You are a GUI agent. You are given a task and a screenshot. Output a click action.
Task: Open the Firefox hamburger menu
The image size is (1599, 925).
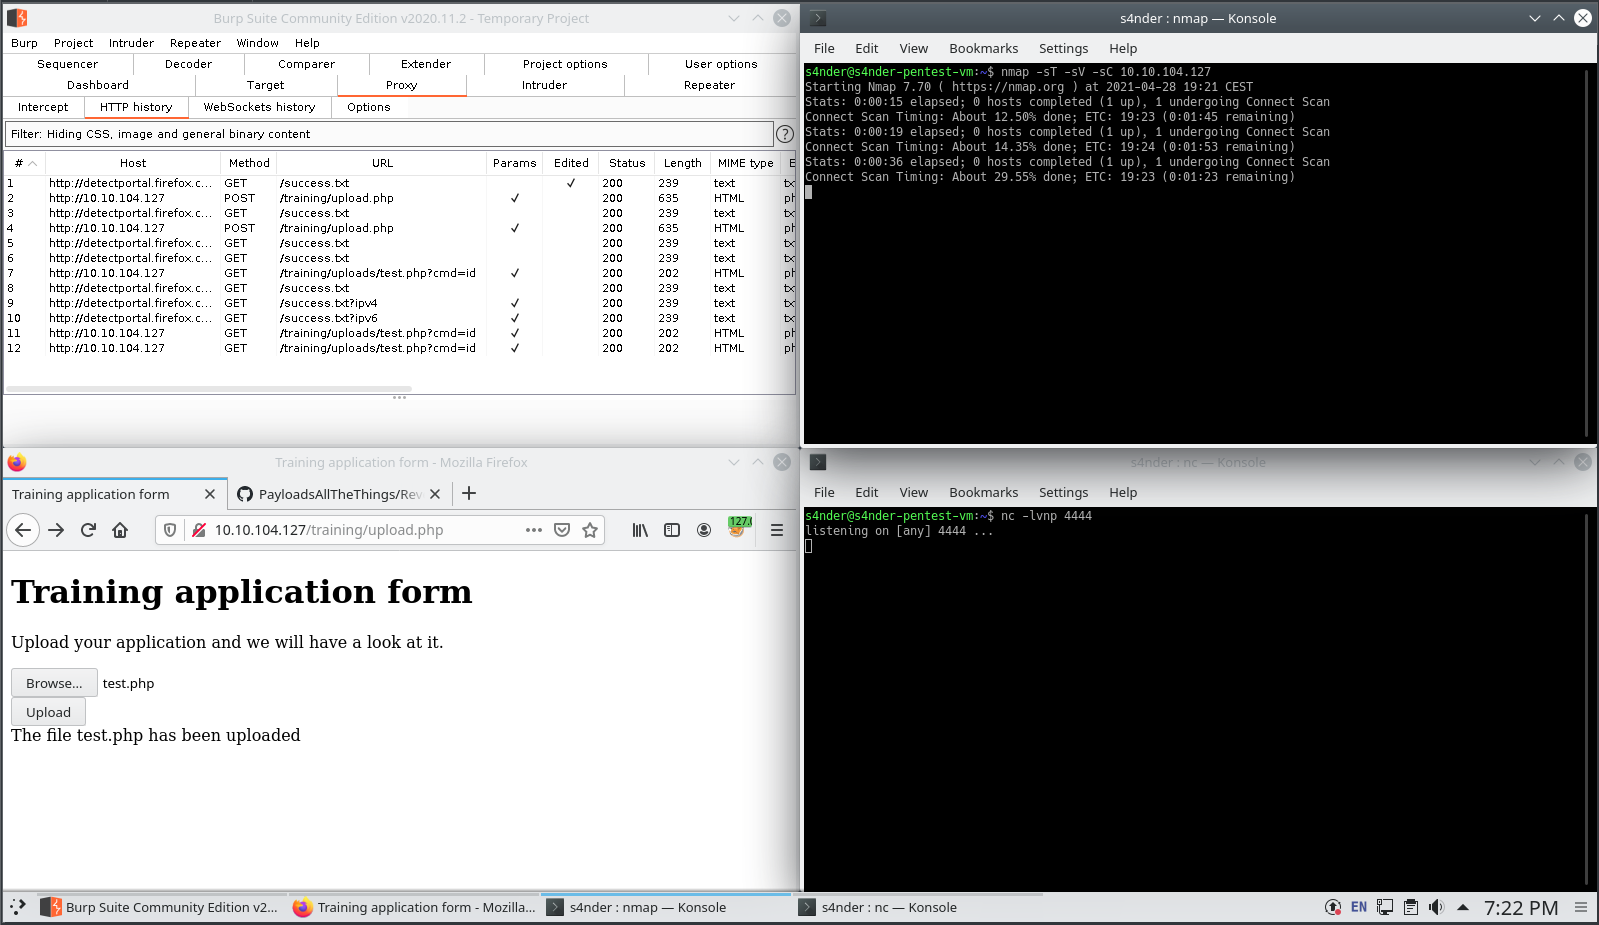coord(776,530)
